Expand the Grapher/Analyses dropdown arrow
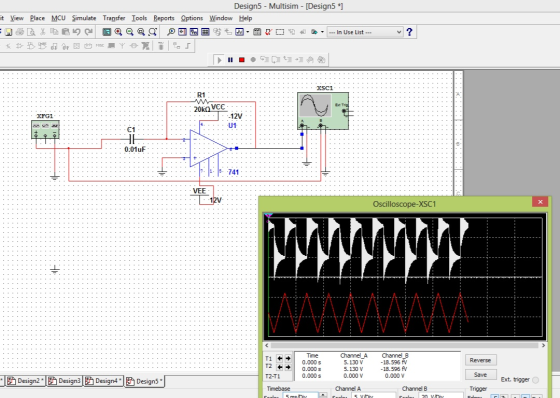Viewport: 560px width, 398px height. point(248,32)
